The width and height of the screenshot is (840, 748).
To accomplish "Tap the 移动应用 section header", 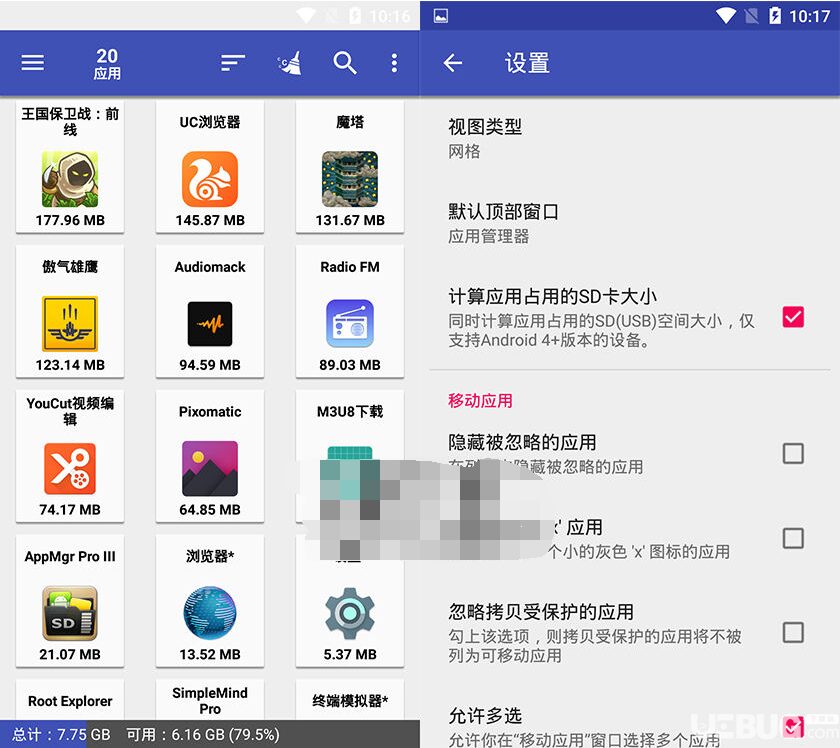I will (x=480, y=400).
